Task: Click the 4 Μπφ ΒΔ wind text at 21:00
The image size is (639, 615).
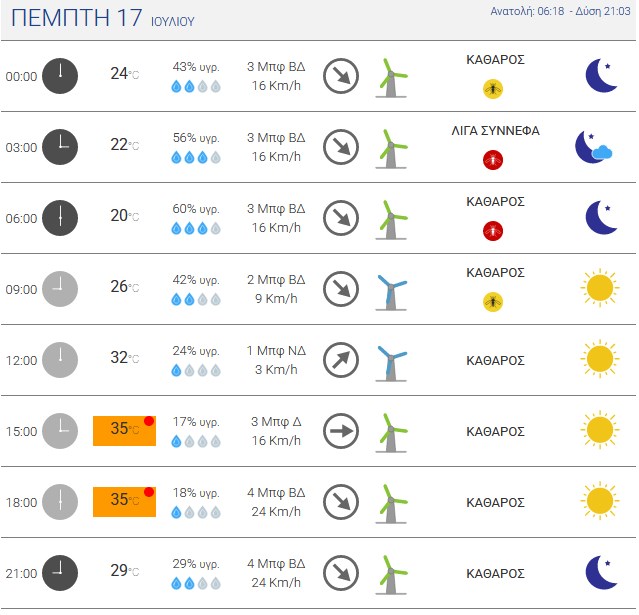Action: tap(276, 564)
